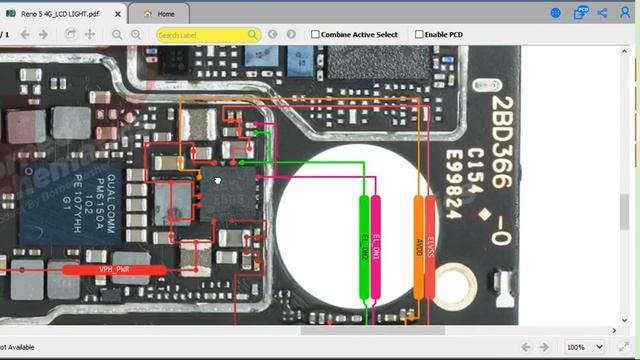Select the green EL_ON2 trace label

[x=364, y=247]
